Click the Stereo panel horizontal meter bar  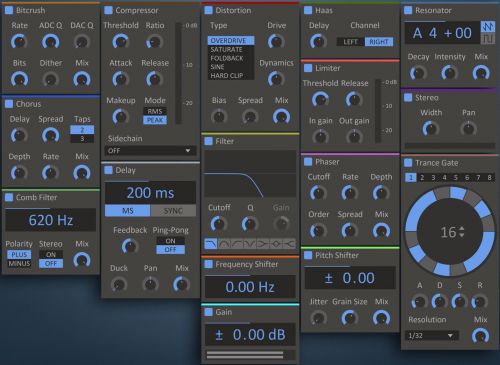click(450, 146)
